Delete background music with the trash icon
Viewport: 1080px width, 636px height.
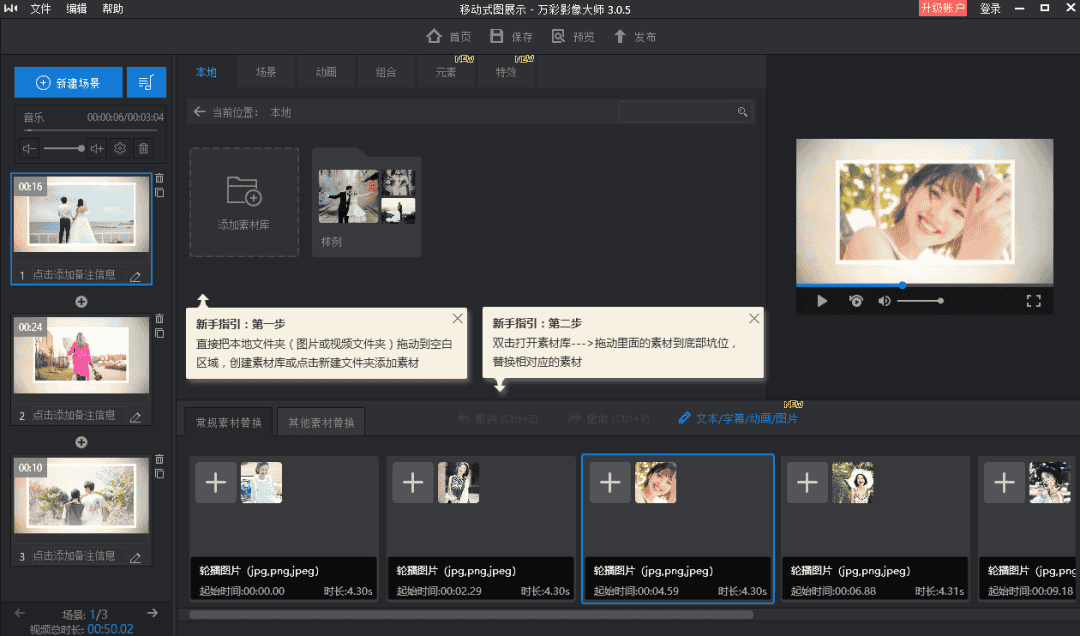point(143,148)
